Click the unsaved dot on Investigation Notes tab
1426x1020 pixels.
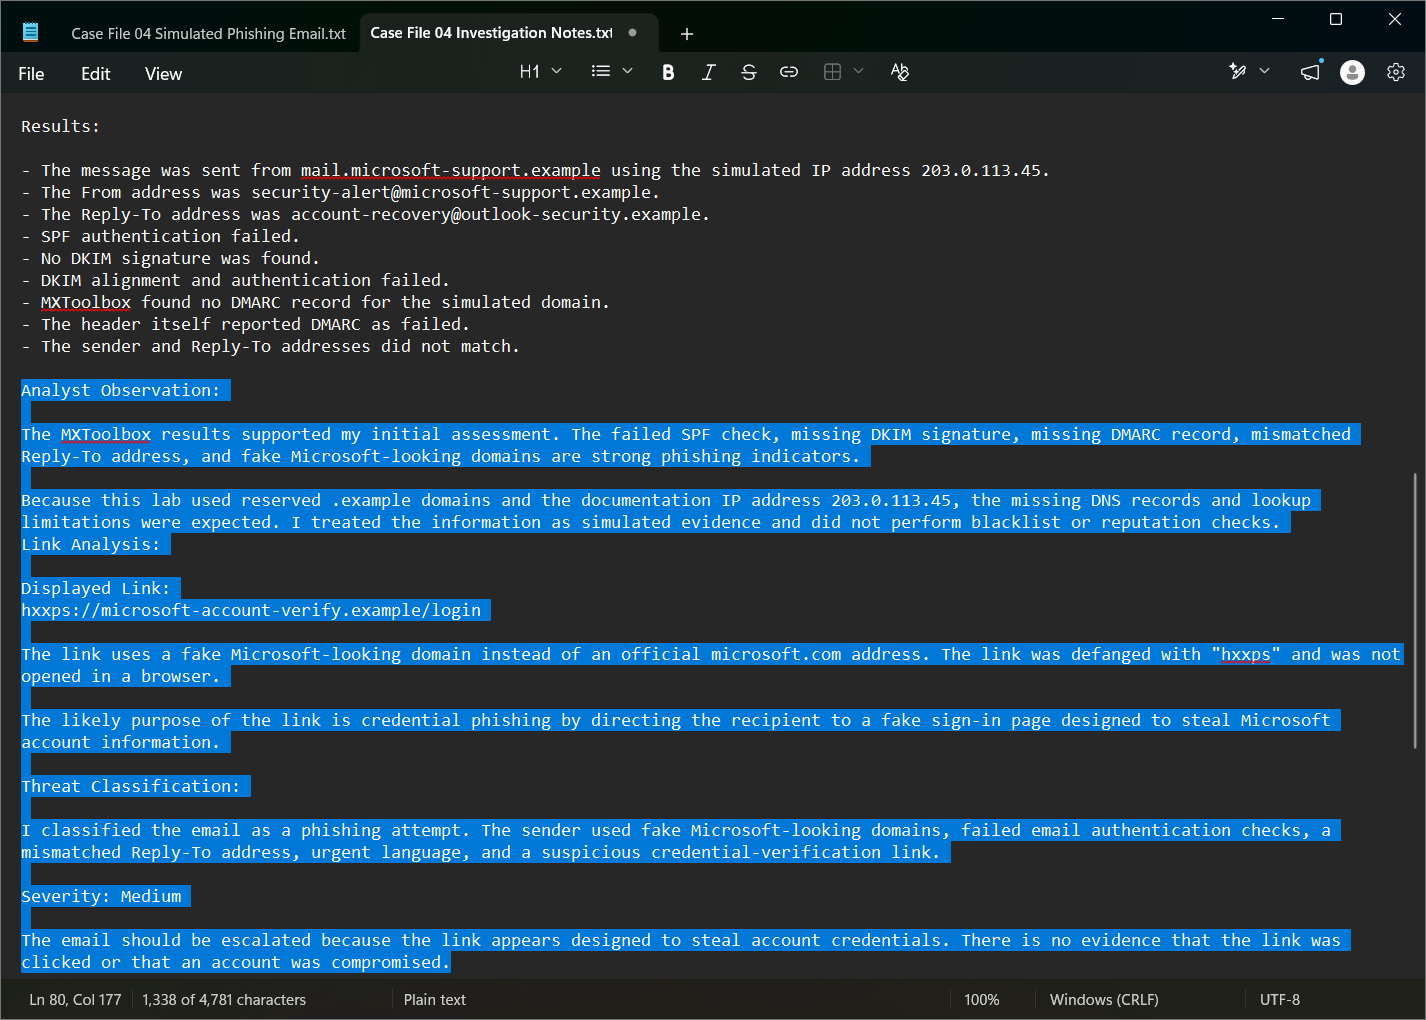click(x=633, y=33)
